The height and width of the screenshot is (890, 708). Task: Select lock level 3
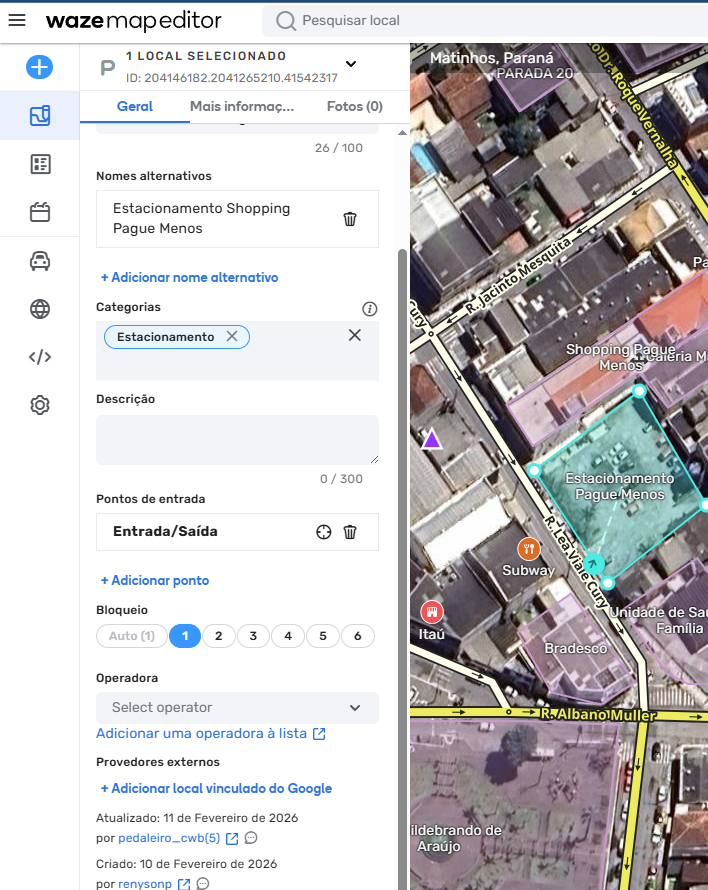tap(253, 636)
